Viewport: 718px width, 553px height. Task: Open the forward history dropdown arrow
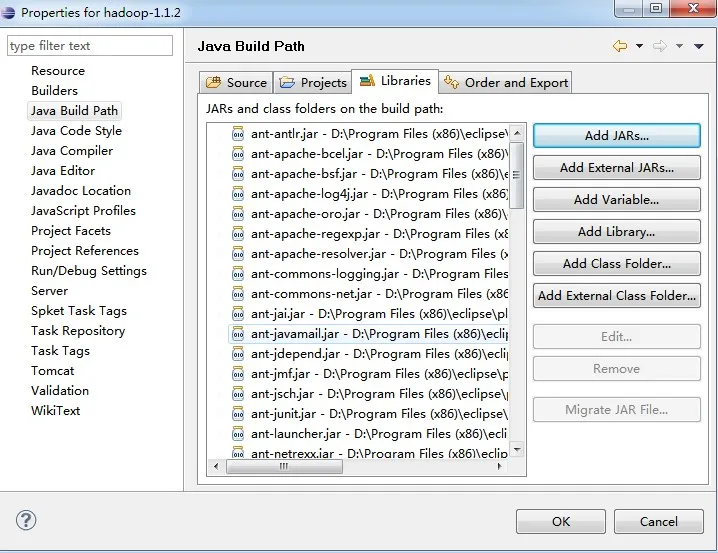coord(680,46)
